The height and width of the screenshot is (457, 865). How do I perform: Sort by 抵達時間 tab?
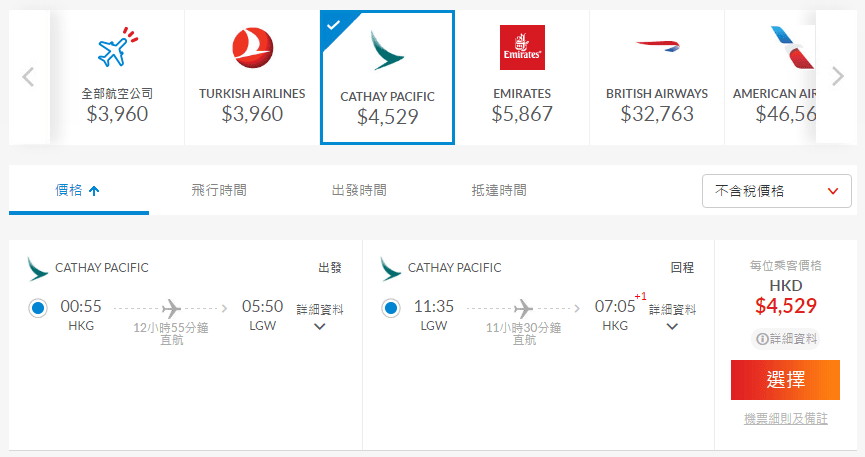[499, 190]
